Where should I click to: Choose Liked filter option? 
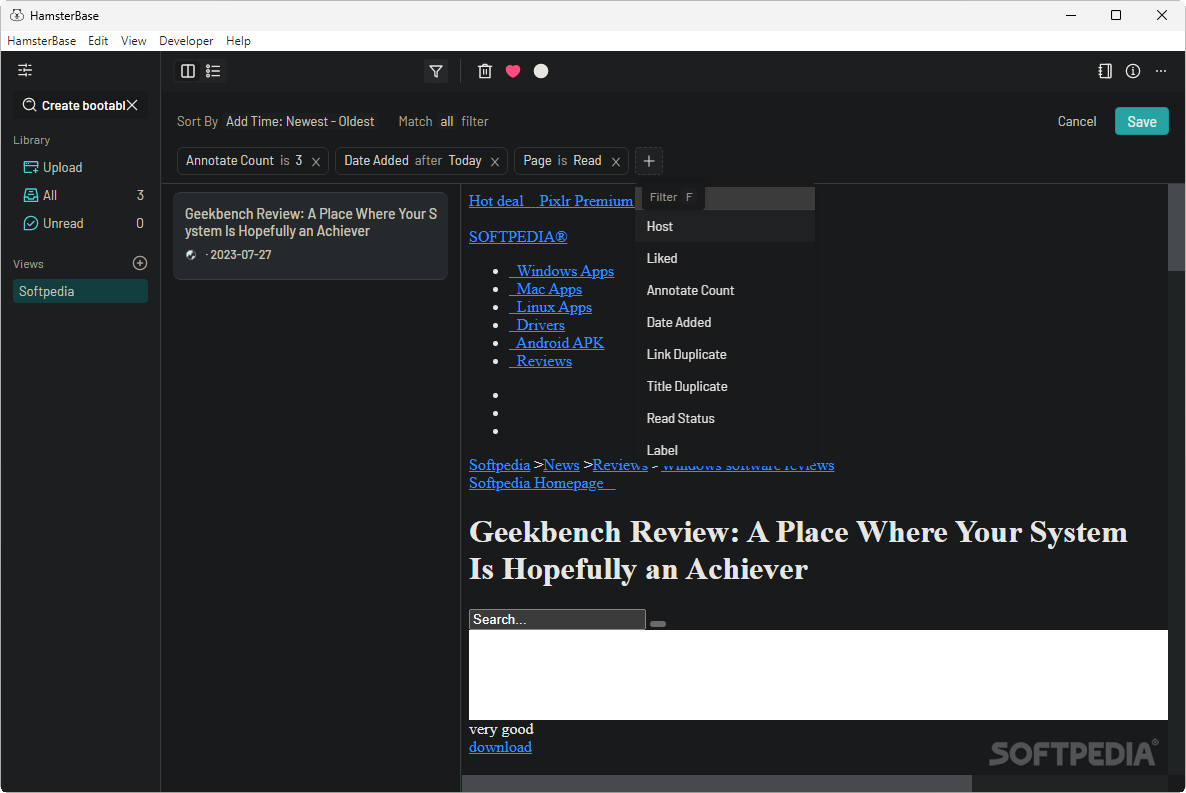(725, 258)
